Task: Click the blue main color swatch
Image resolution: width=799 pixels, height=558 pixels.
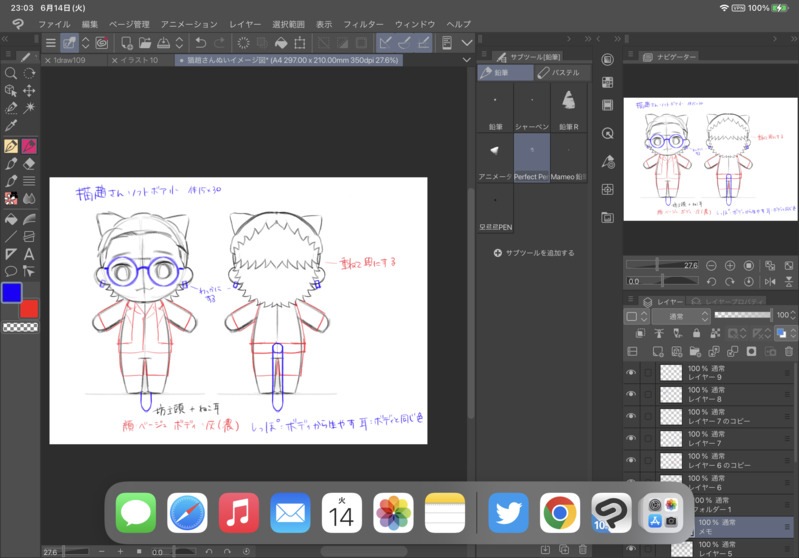Action: (12, 293)
